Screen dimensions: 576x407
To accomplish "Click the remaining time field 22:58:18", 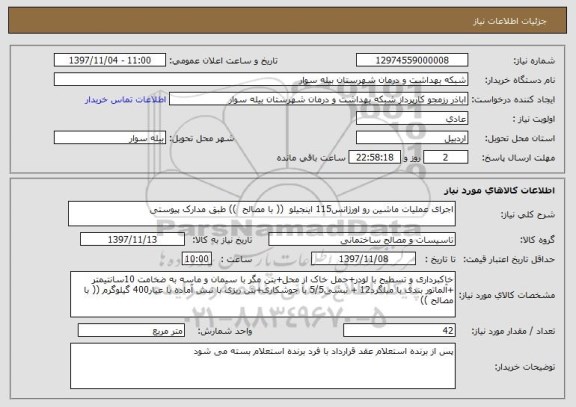I will 374,157.
